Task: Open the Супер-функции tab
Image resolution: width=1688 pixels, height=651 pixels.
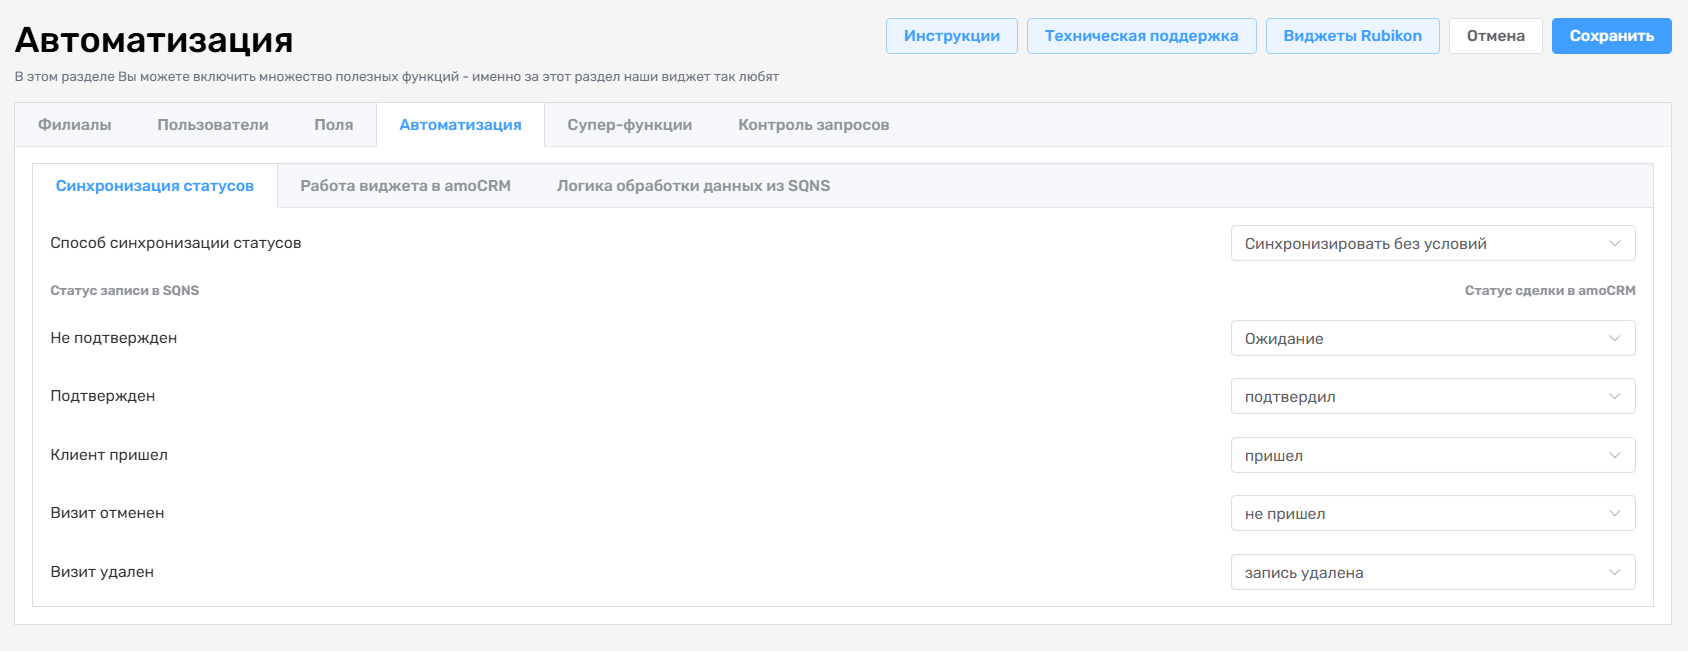Action: pyautogui.click(x=630, y=125)
